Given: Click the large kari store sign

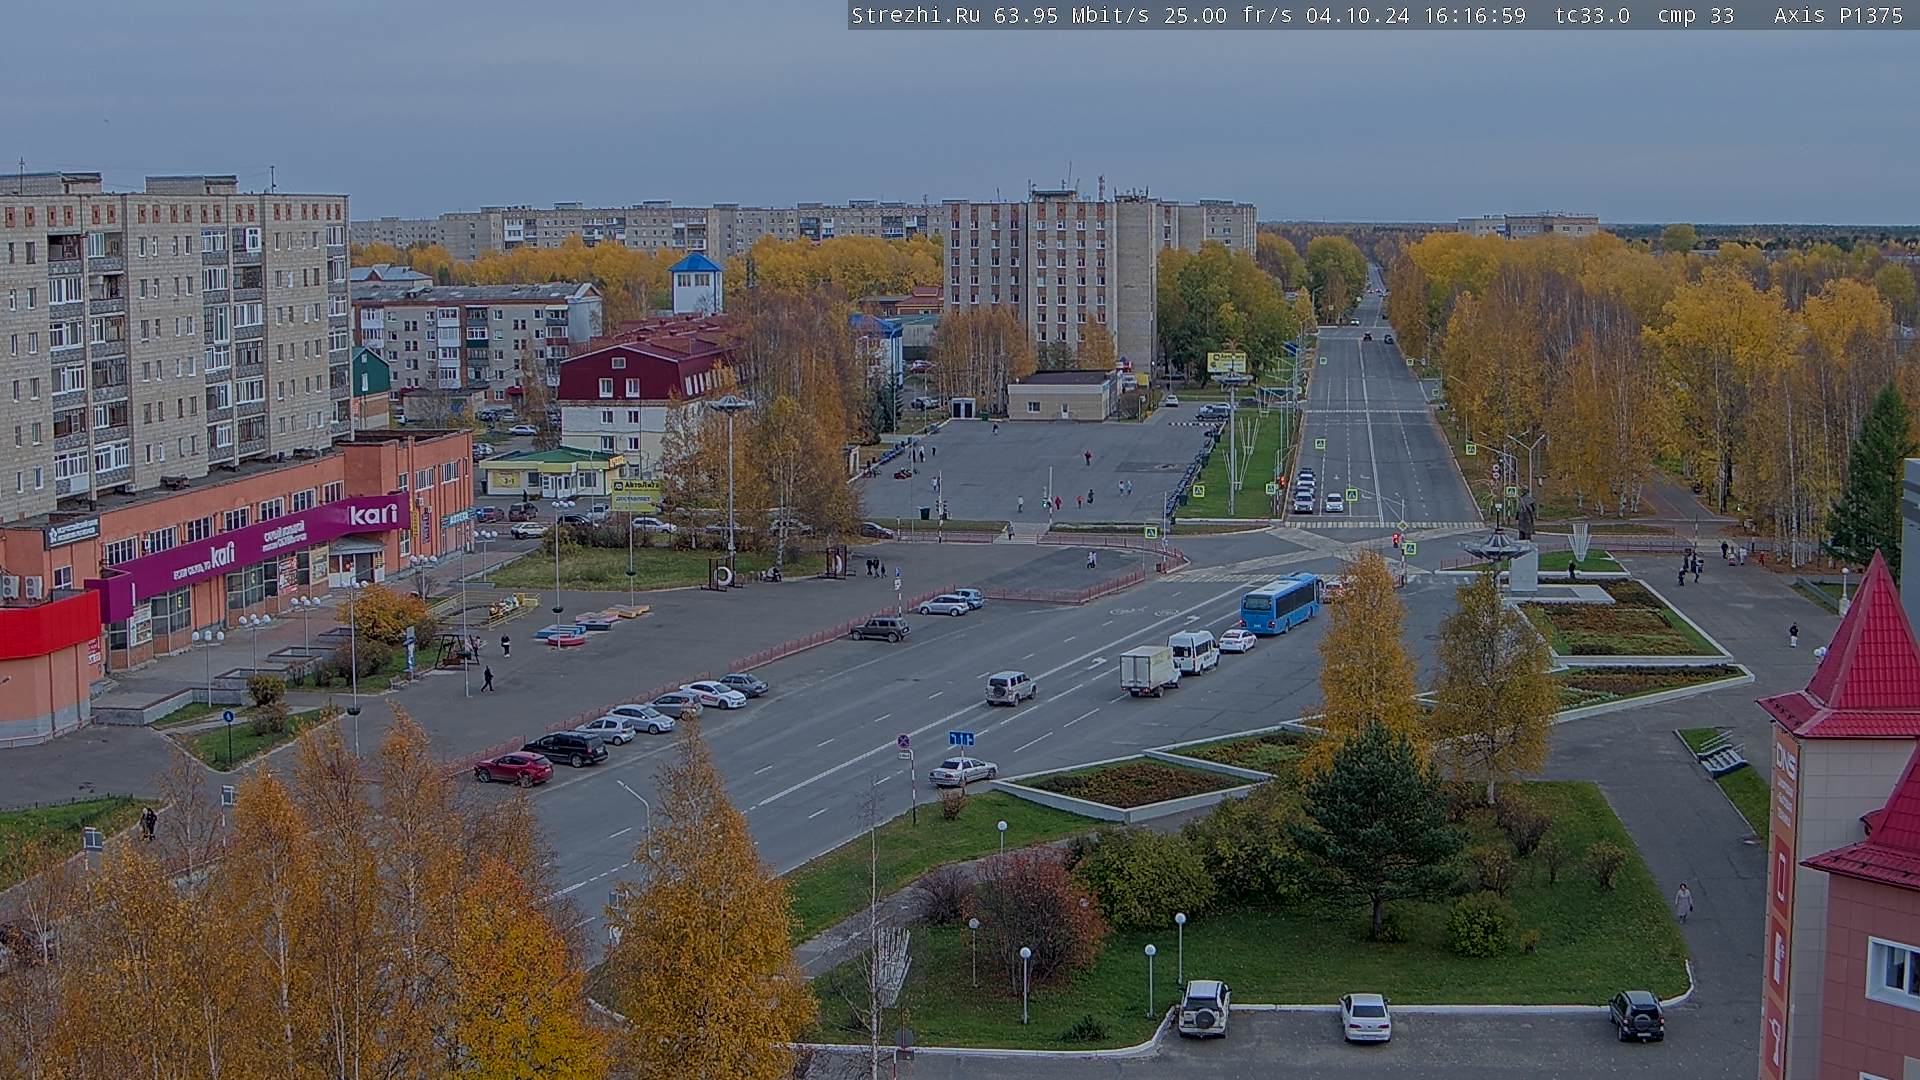Looking at the screenshot, I should tap(374, 515).
